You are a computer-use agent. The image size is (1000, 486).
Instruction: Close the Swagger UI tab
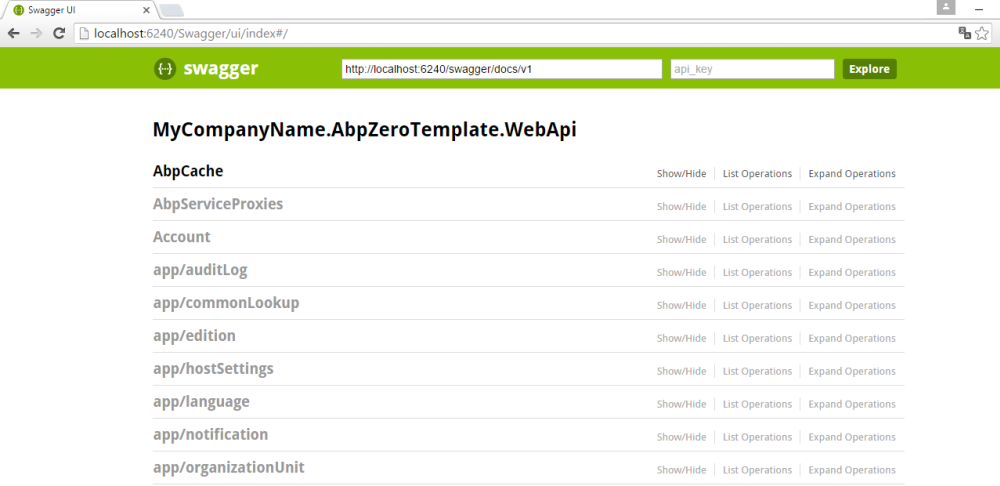coord(146,10)
